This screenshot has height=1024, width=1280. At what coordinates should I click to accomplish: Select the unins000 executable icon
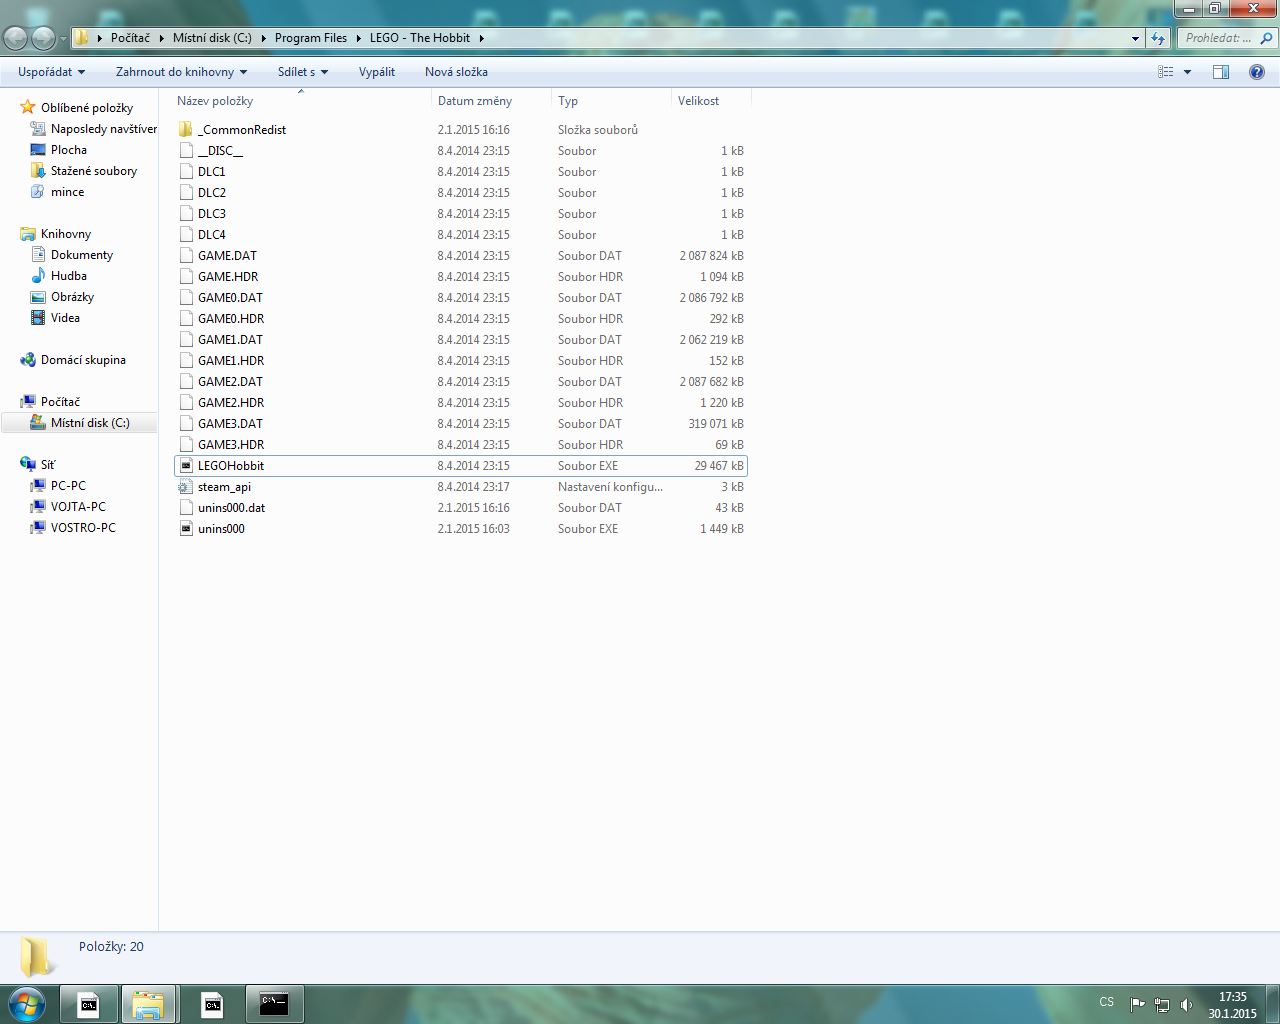point(186,529)
